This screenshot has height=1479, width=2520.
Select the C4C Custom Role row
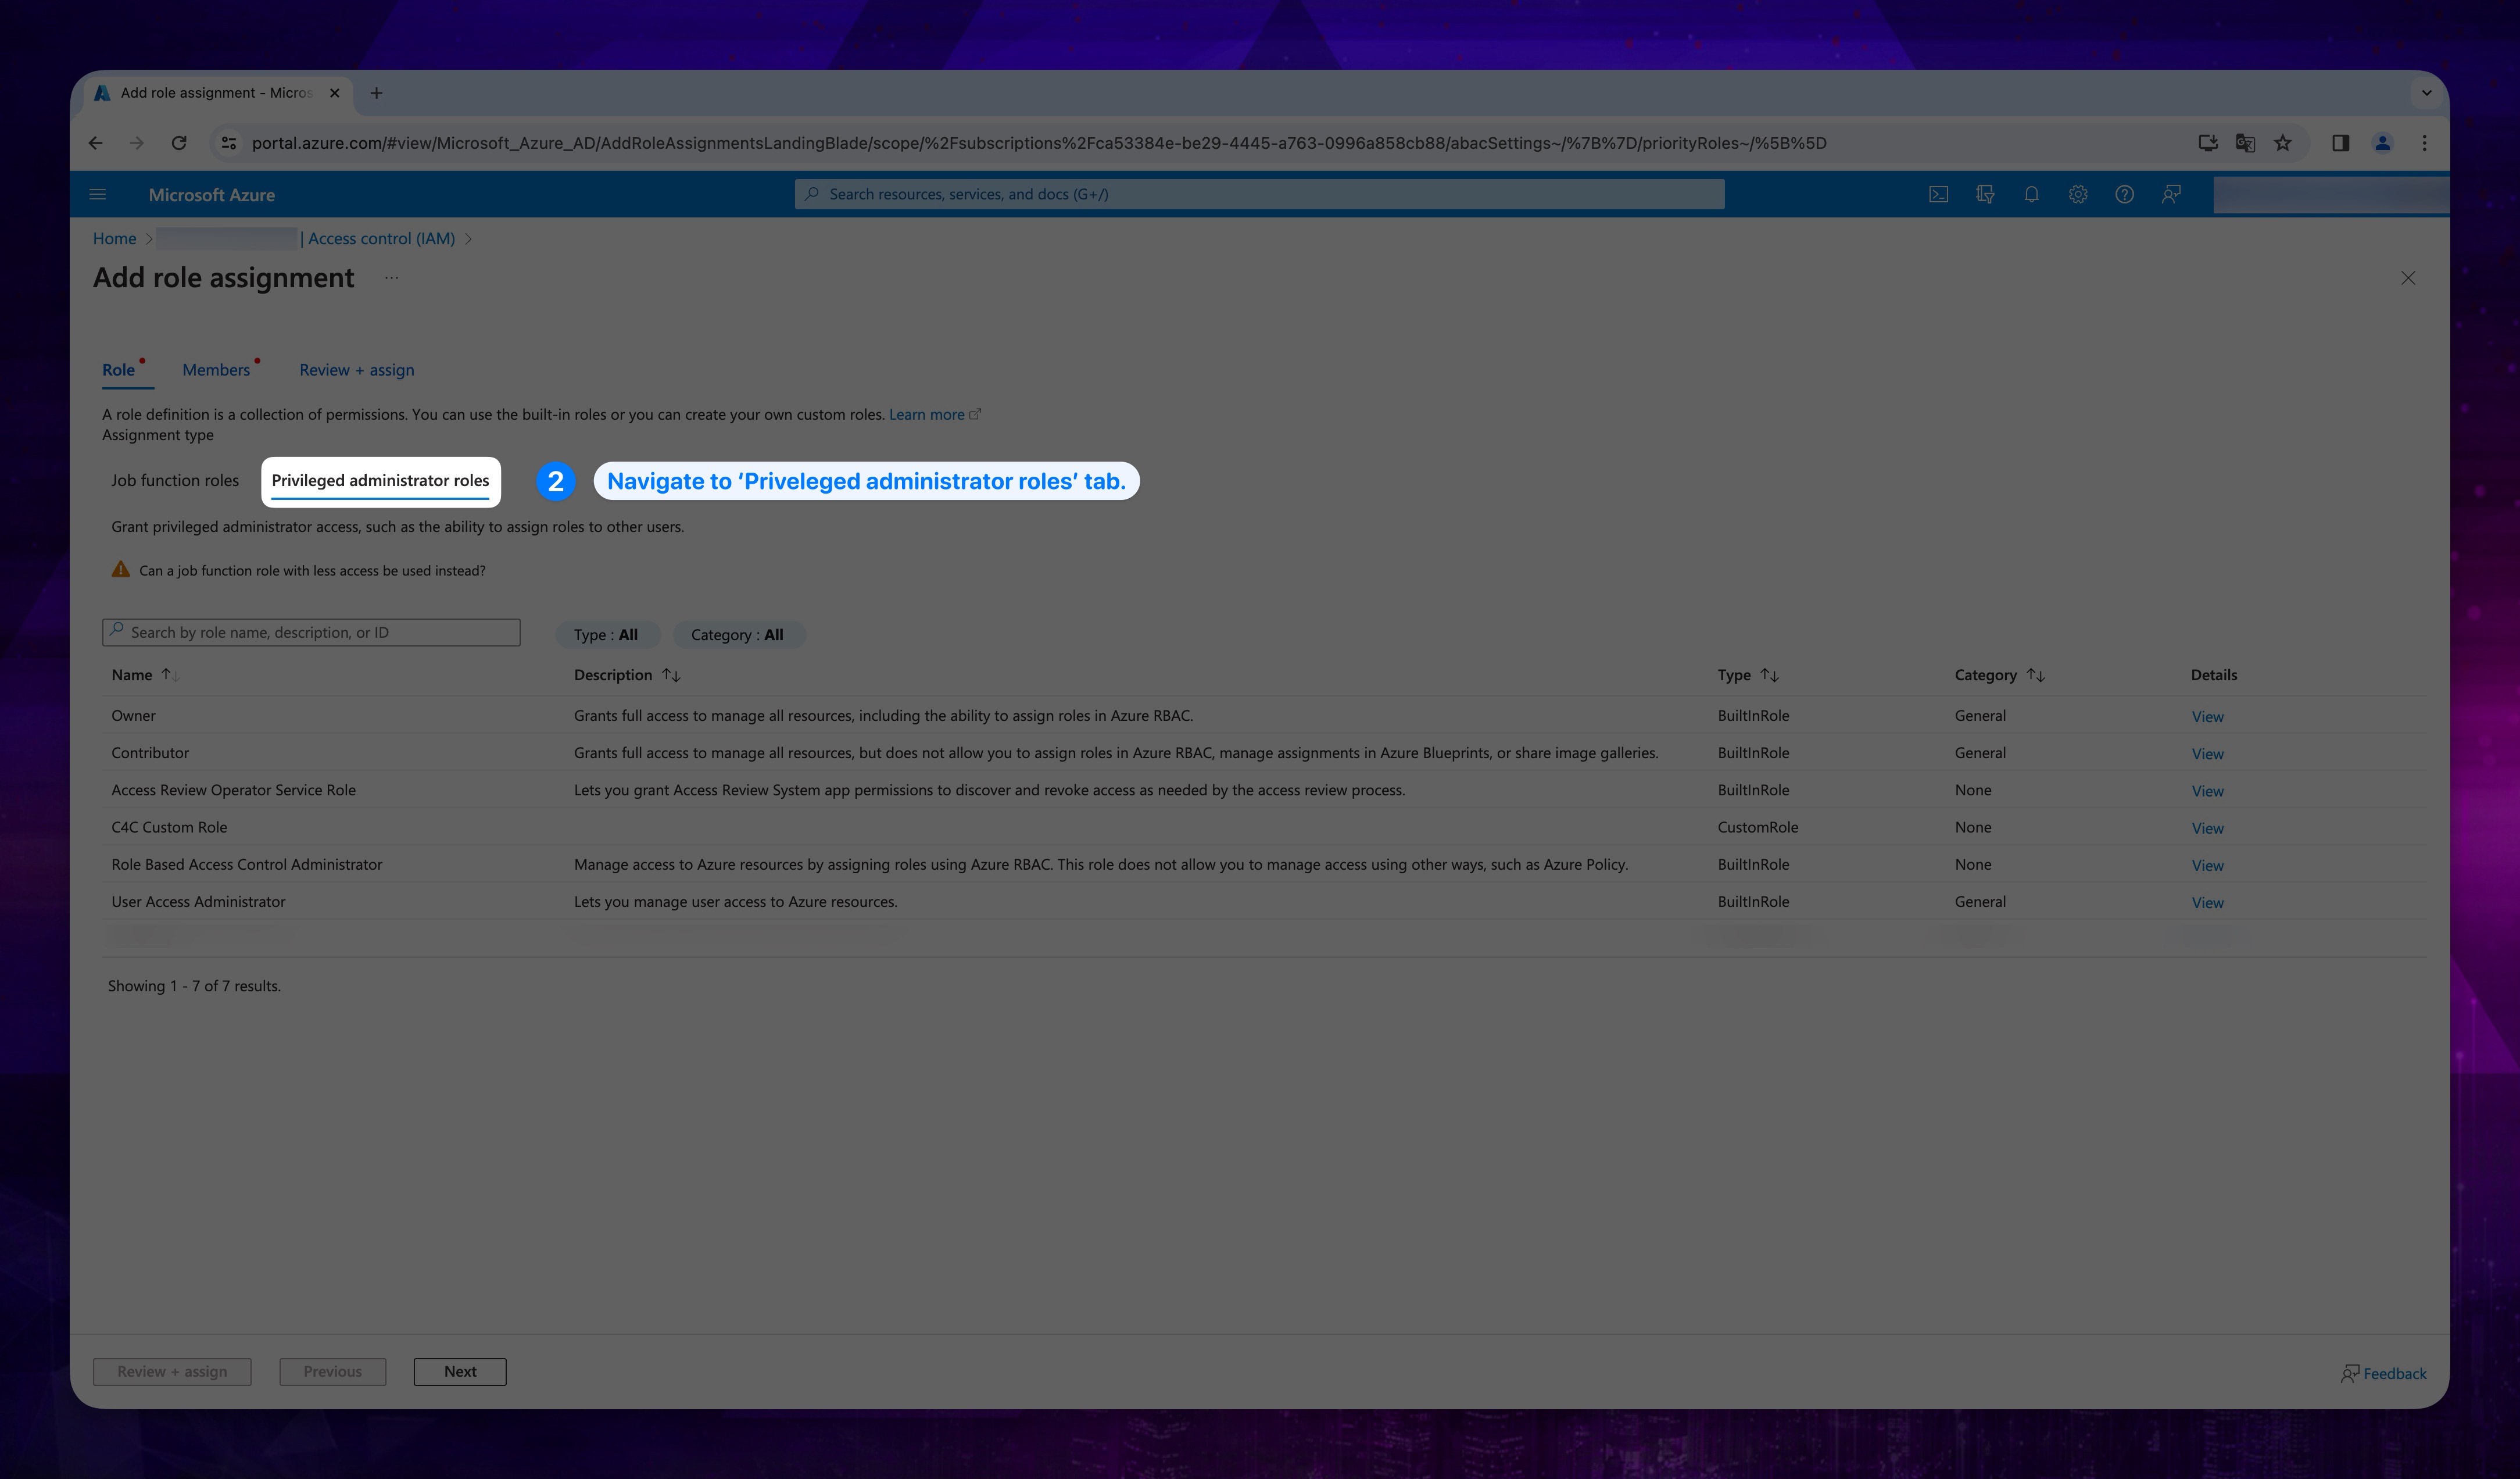(1264, 826)
